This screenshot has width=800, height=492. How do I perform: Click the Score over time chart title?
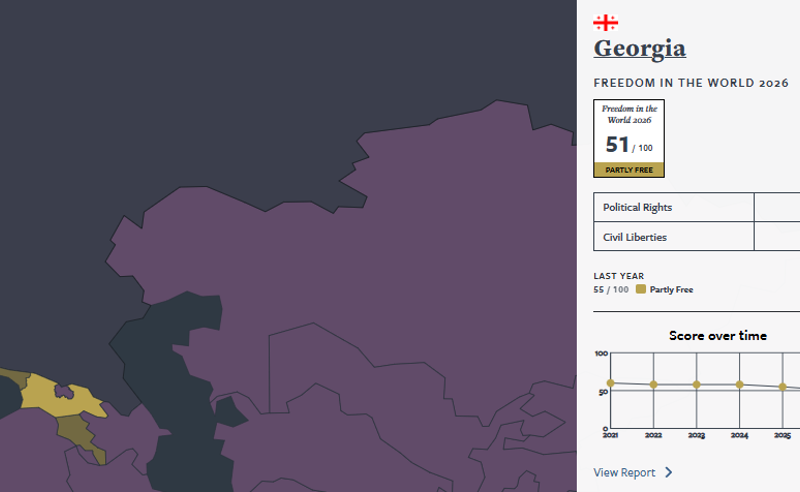click(717, 336)
